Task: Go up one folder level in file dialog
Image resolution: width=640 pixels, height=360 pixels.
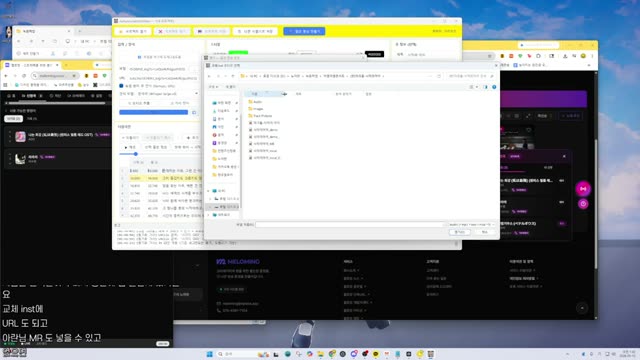Action: point(233,76)
